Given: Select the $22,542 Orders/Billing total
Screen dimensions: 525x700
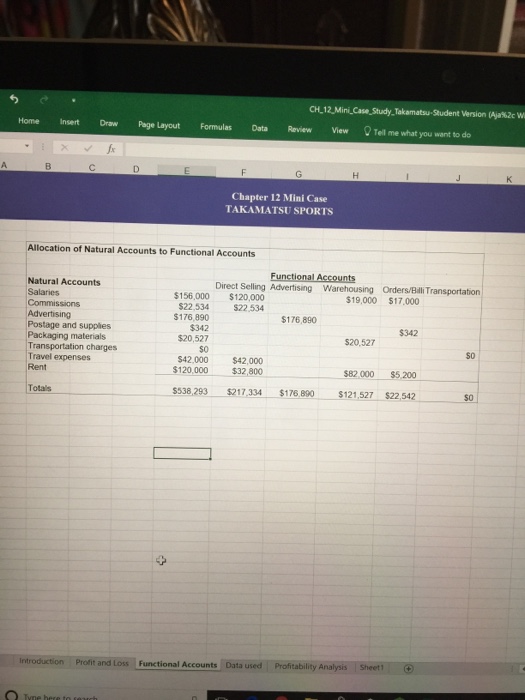Looking at the screenshot, I should coord(400,396).
